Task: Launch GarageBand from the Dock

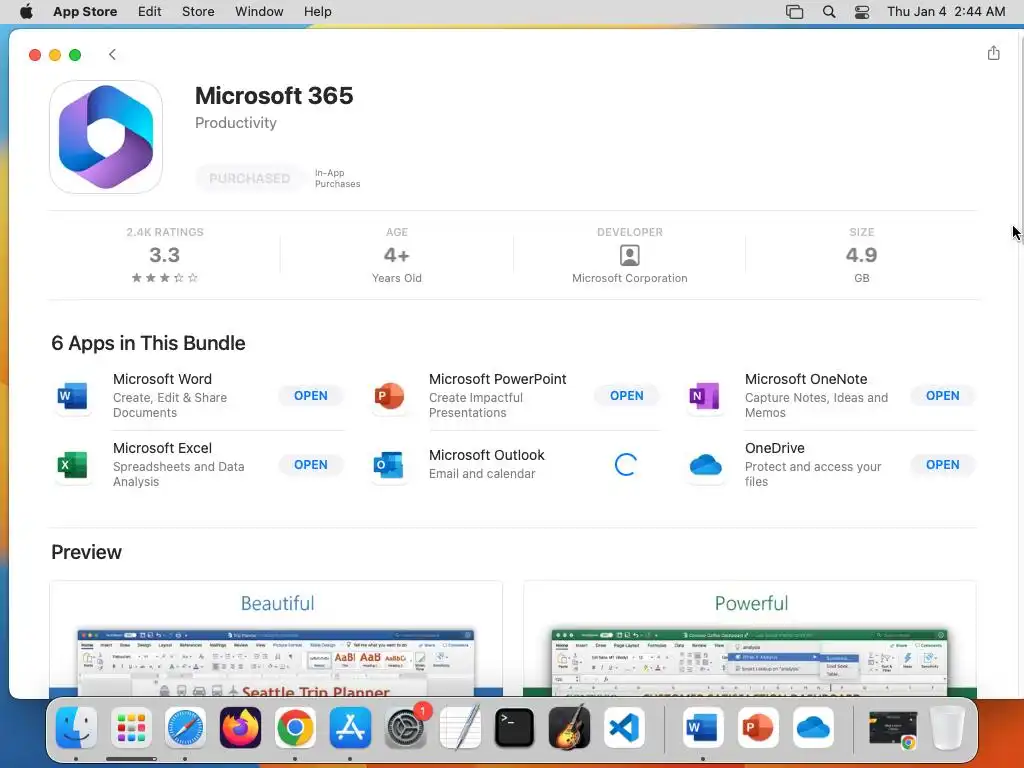Action: 569,728
